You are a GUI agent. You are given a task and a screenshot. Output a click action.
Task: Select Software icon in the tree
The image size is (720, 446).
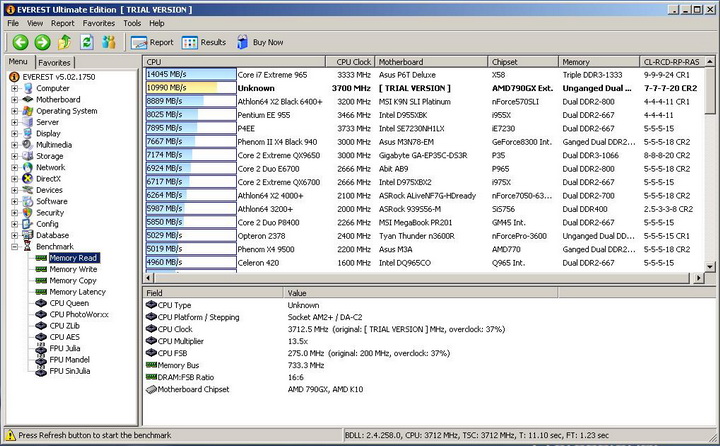click(x=28, y=201)
